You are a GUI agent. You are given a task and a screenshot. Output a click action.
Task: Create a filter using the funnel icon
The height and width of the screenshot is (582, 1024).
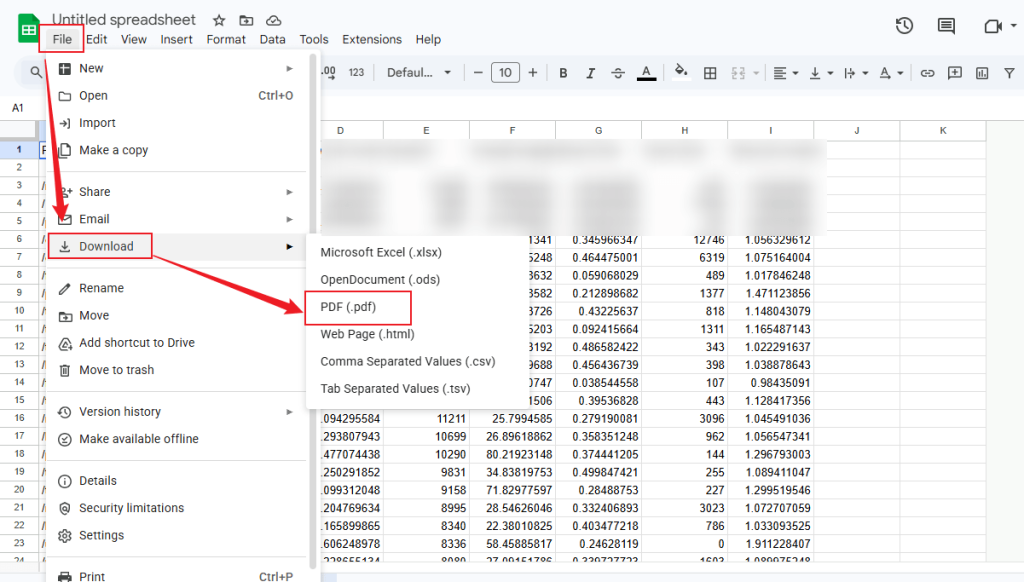(1011, 72)
